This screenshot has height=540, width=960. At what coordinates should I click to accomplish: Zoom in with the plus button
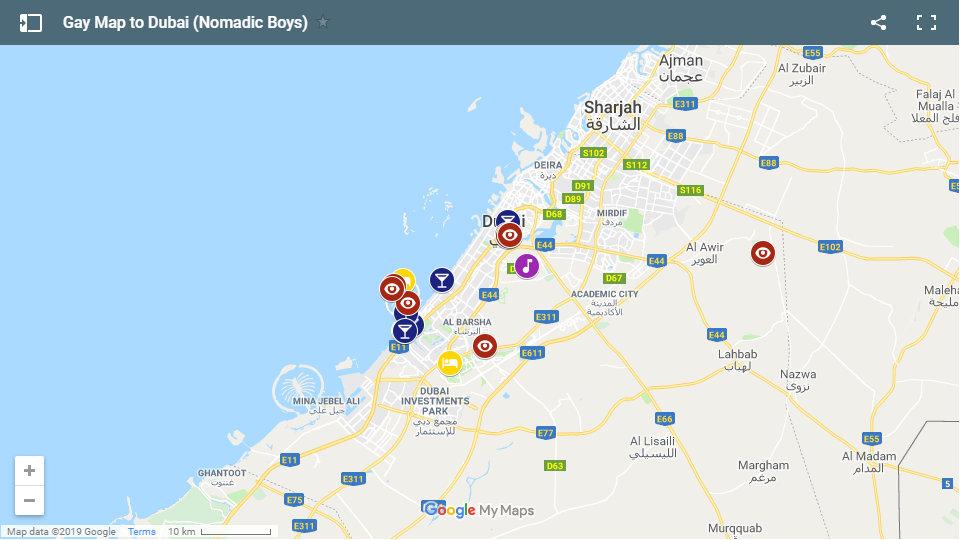29,471
